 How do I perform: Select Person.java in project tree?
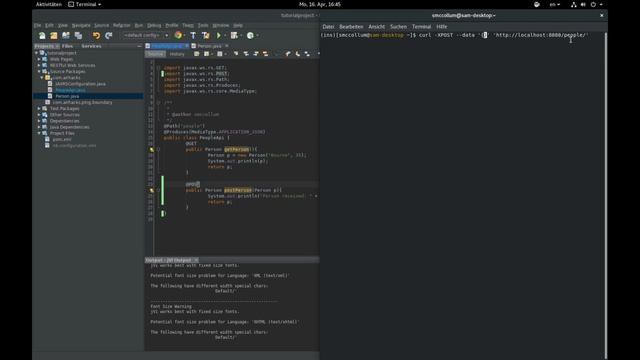click(67, 96)
